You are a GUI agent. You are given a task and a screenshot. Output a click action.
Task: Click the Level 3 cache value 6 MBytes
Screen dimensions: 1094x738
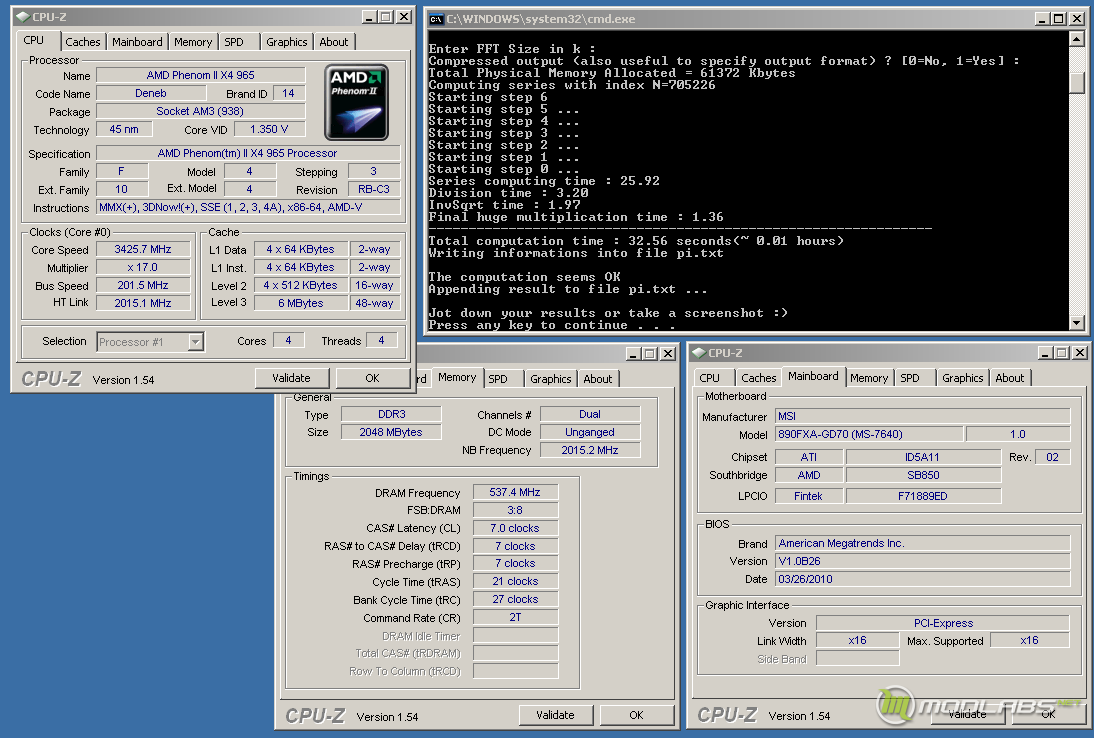pos(301,303)
